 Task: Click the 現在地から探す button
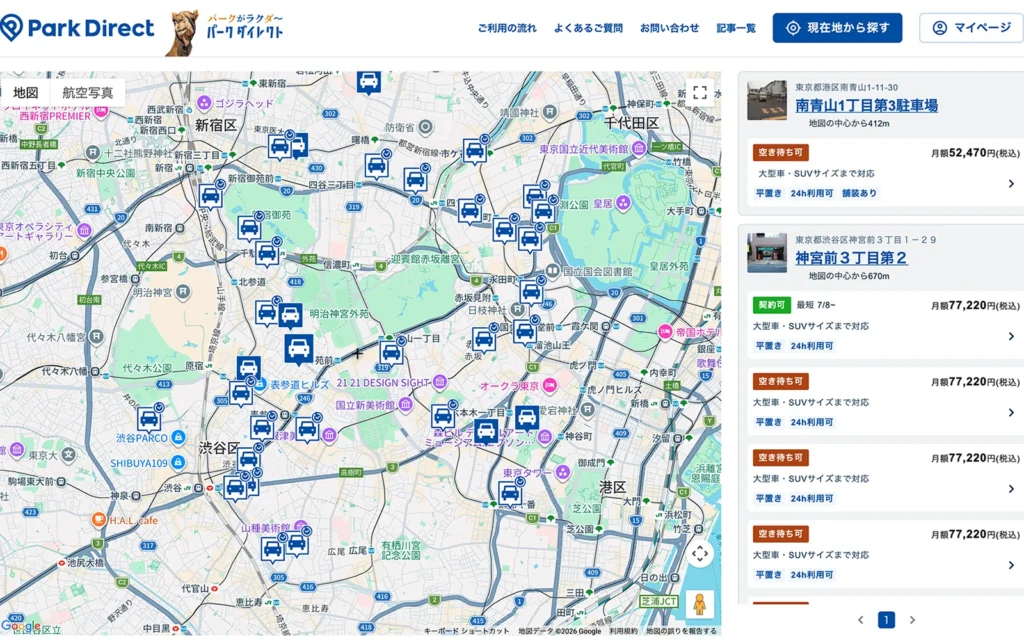pyautogui.click(x=837, y=28)
